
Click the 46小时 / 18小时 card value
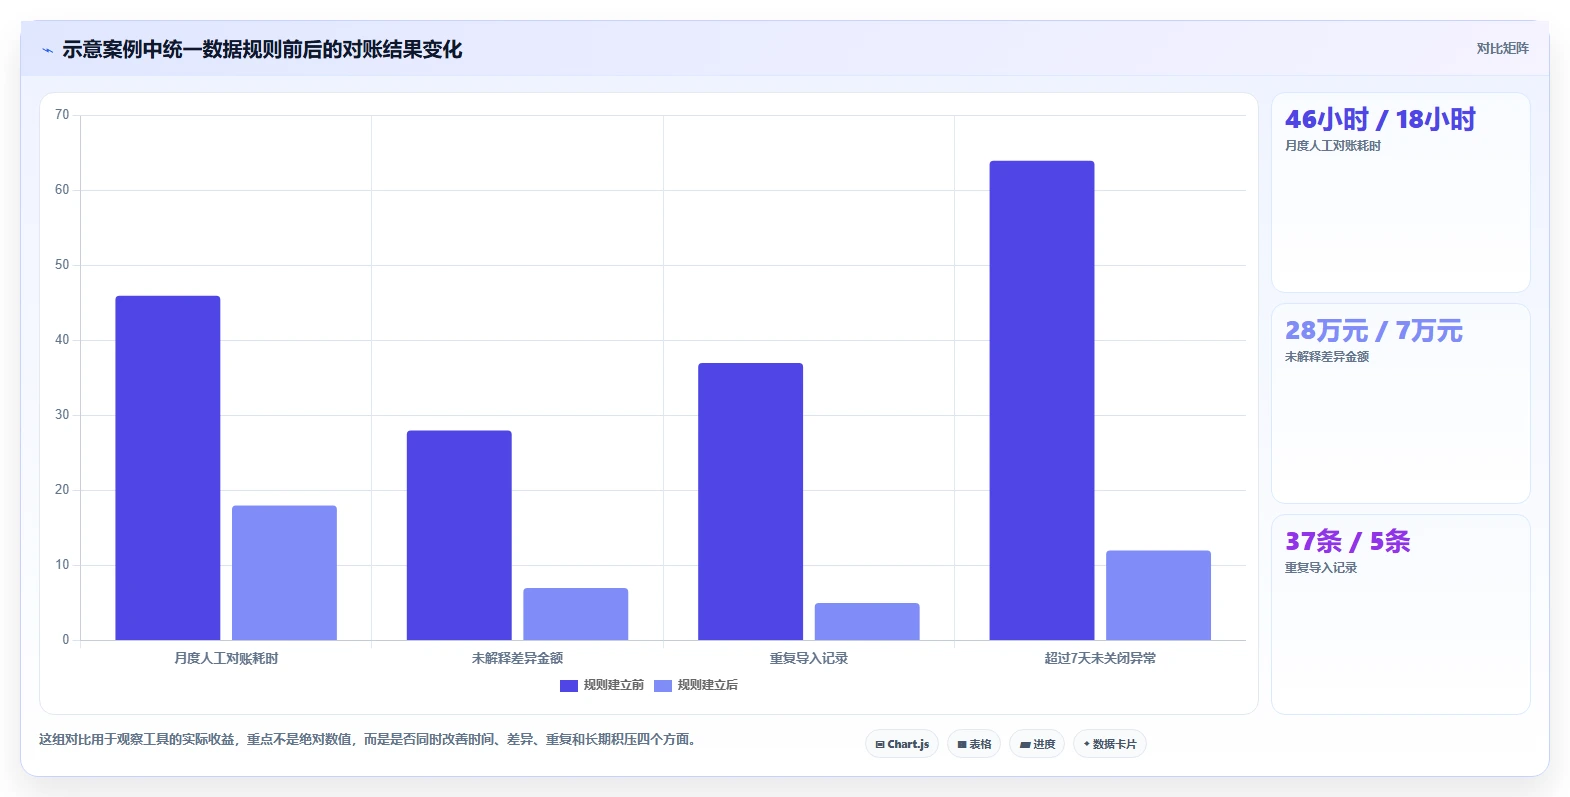point(1380,120)
